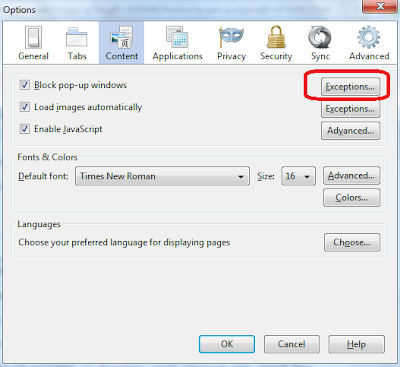The width and height of the screenshot is (400, 367).
Task: Switch to the General tab label
Action: point(33,56)
